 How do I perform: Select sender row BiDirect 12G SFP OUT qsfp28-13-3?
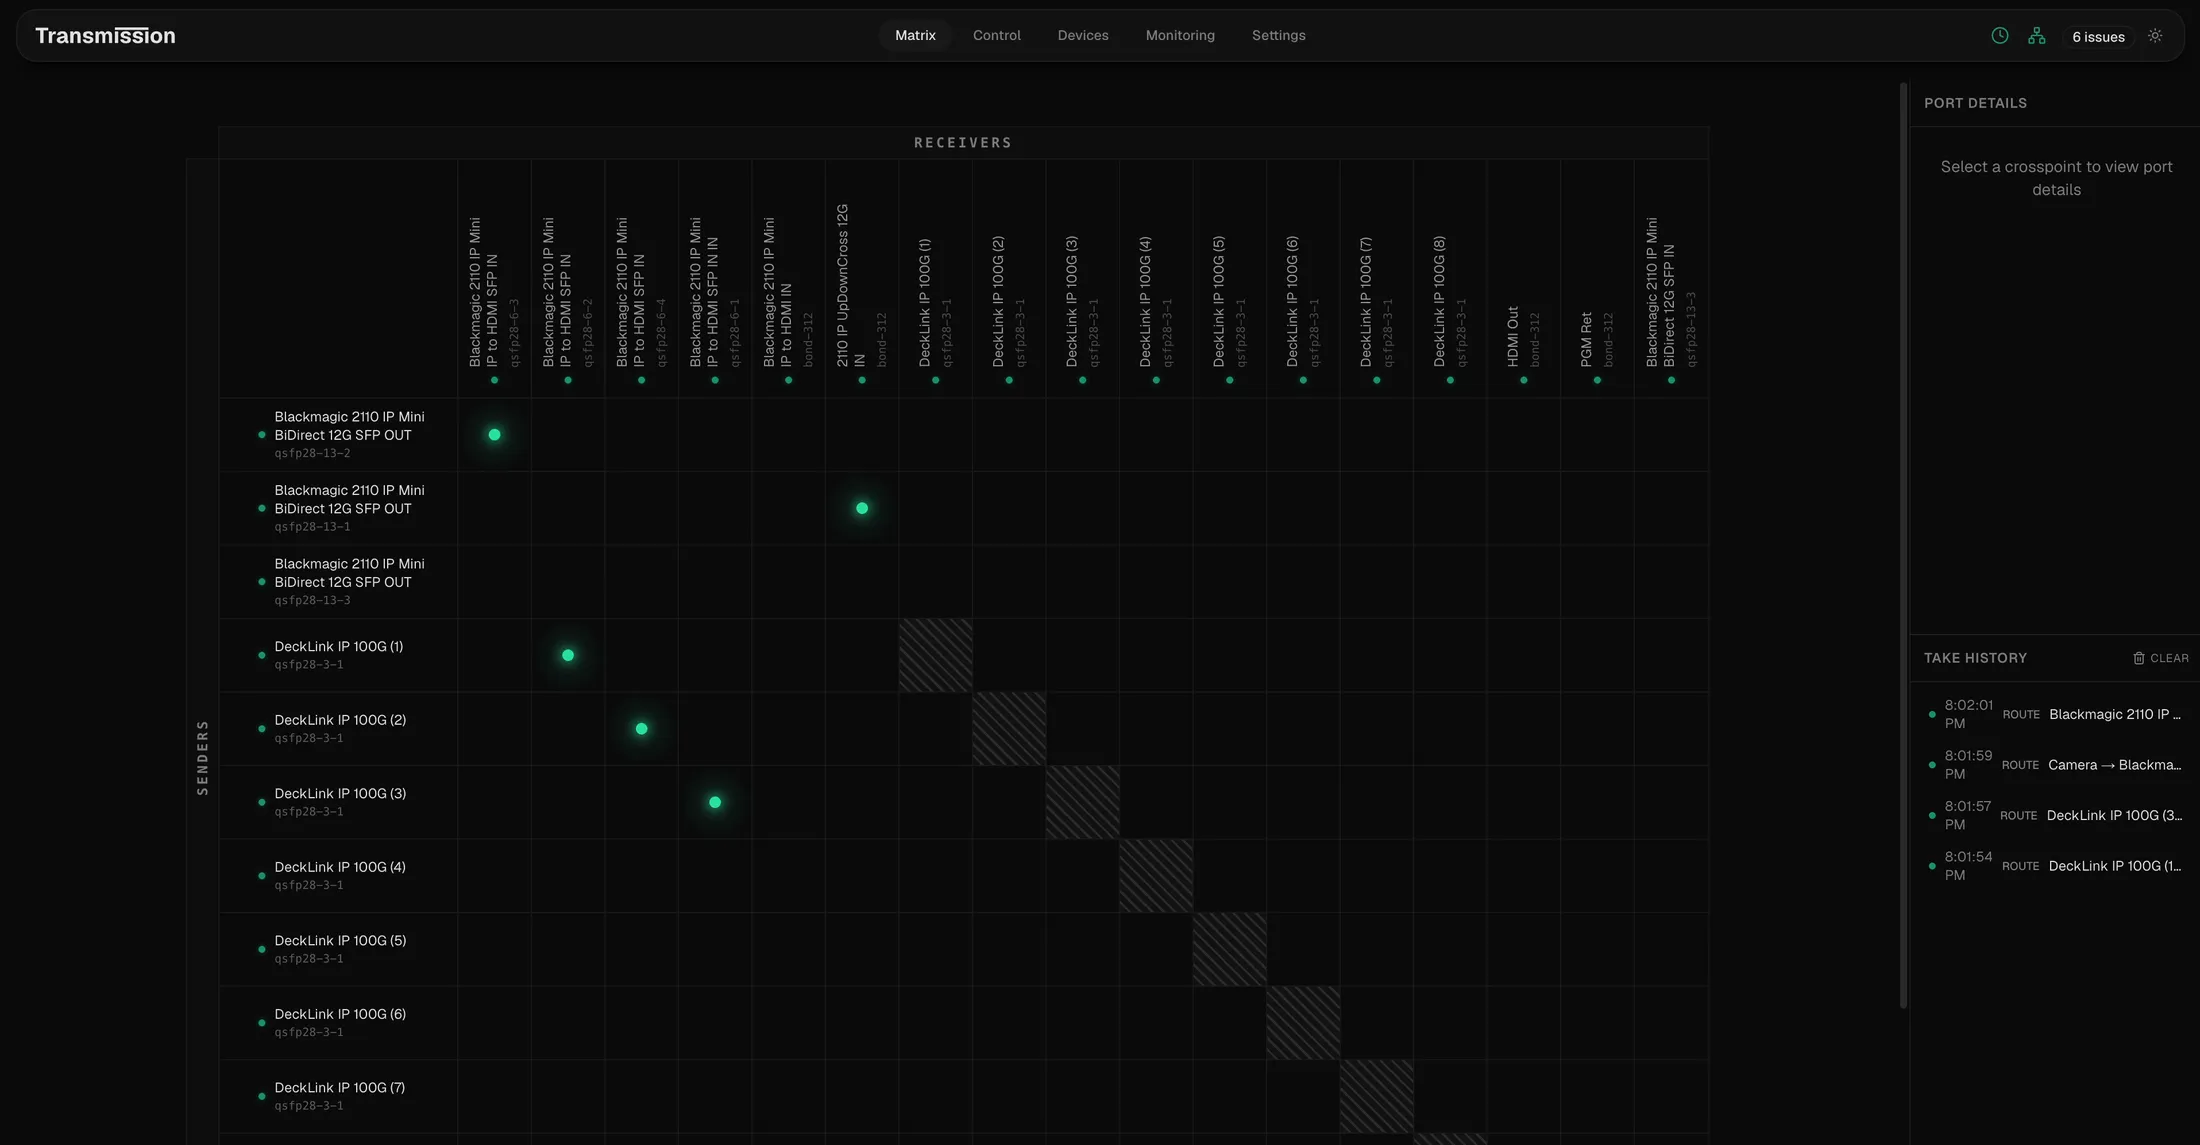point(339,582)
